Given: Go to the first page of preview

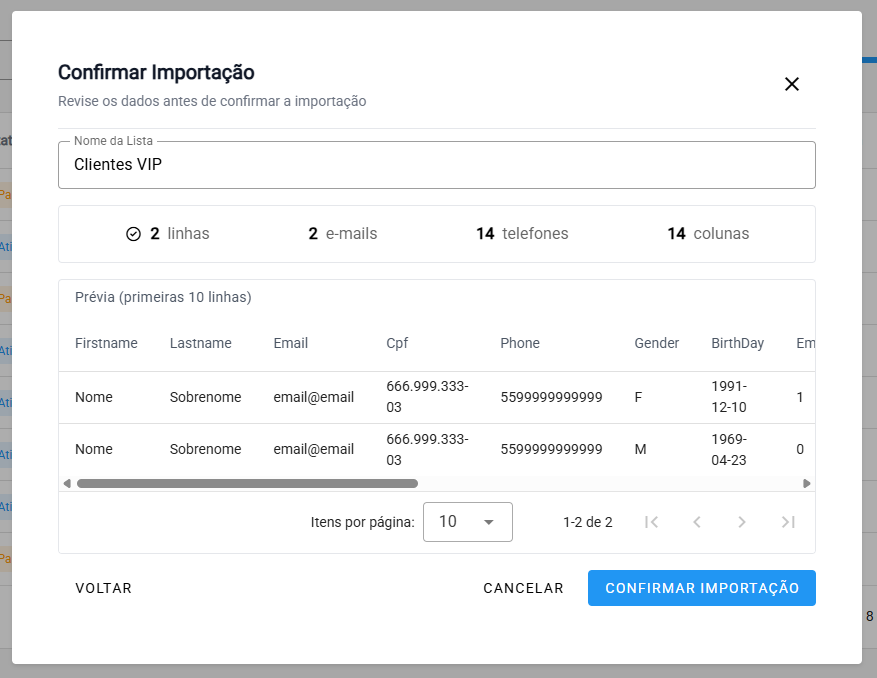Looking at the screenshot, I should (652, 522).
